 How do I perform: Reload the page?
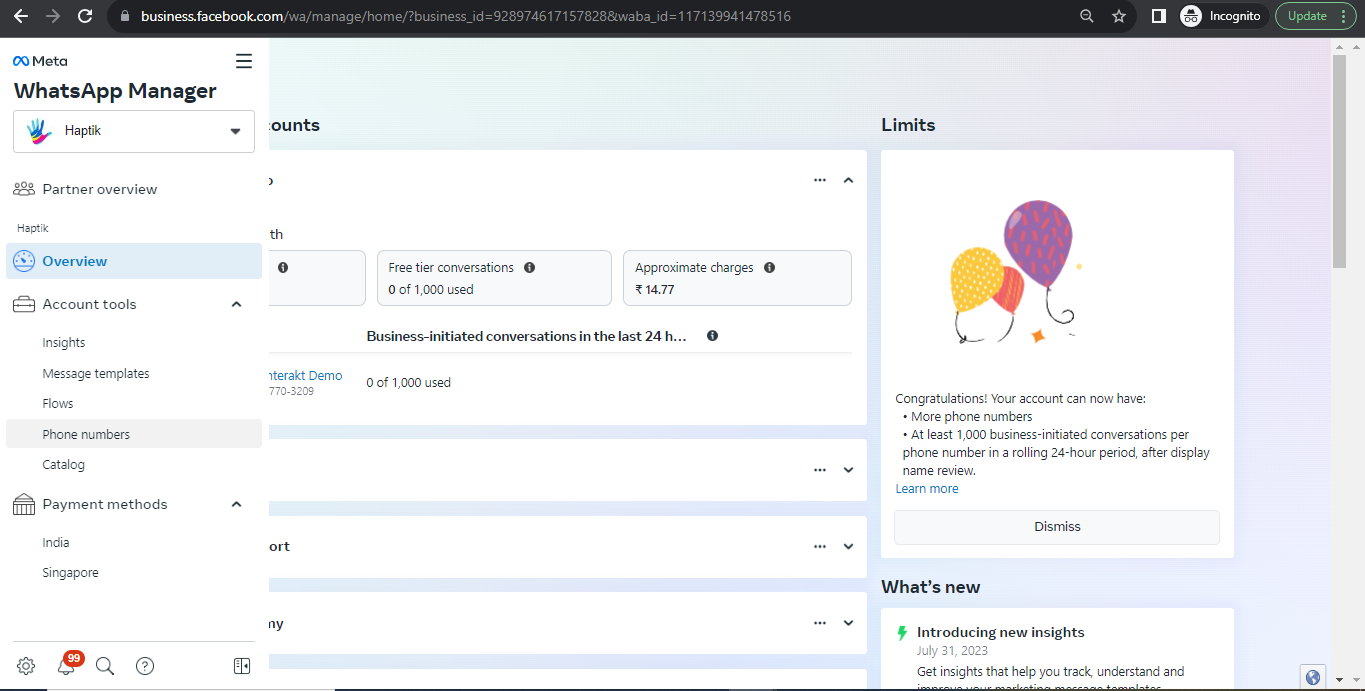(85, 16)
